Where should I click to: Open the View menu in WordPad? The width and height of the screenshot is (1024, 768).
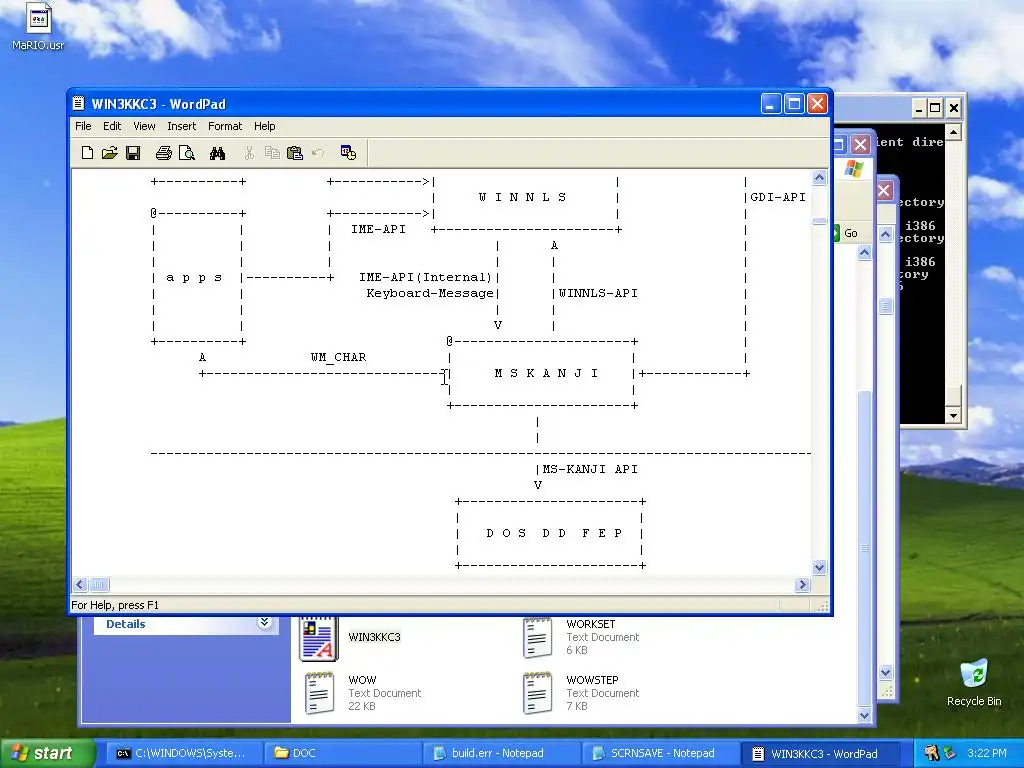(x=144, y=126)
